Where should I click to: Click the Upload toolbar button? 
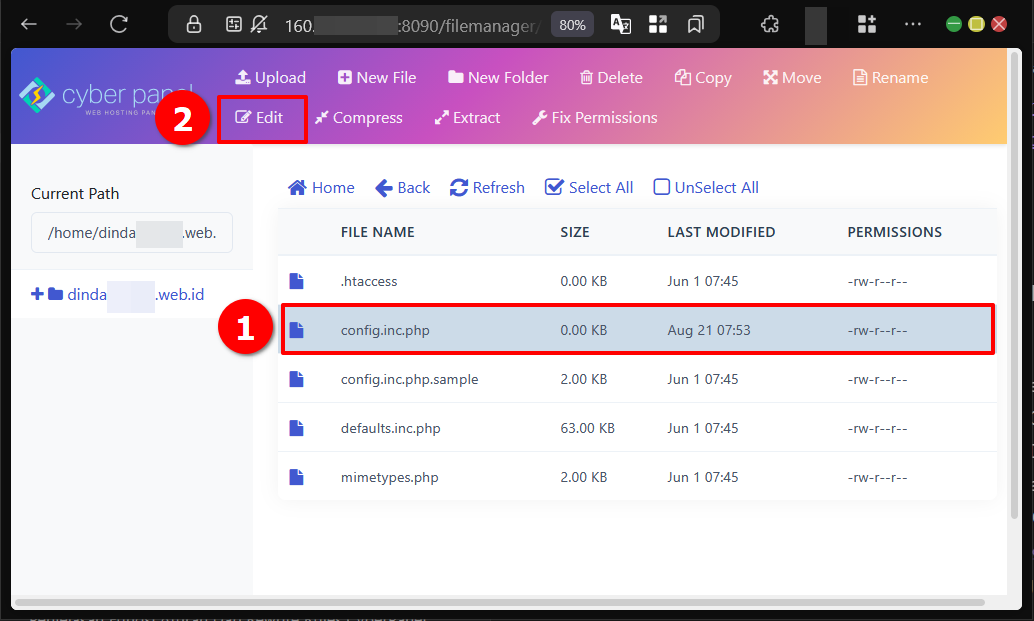(270, 78)
